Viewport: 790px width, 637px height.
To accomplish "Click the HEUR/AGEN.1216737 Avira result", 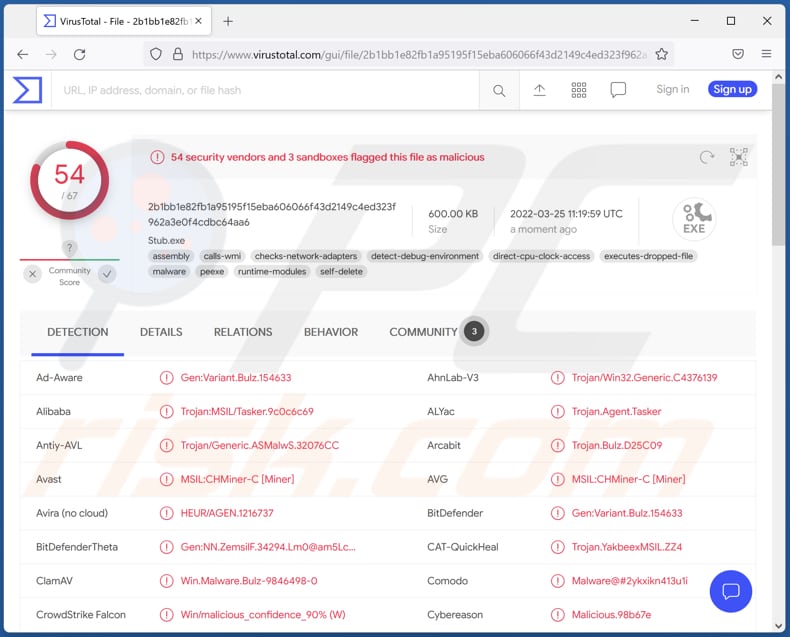I will pos(227,513).
